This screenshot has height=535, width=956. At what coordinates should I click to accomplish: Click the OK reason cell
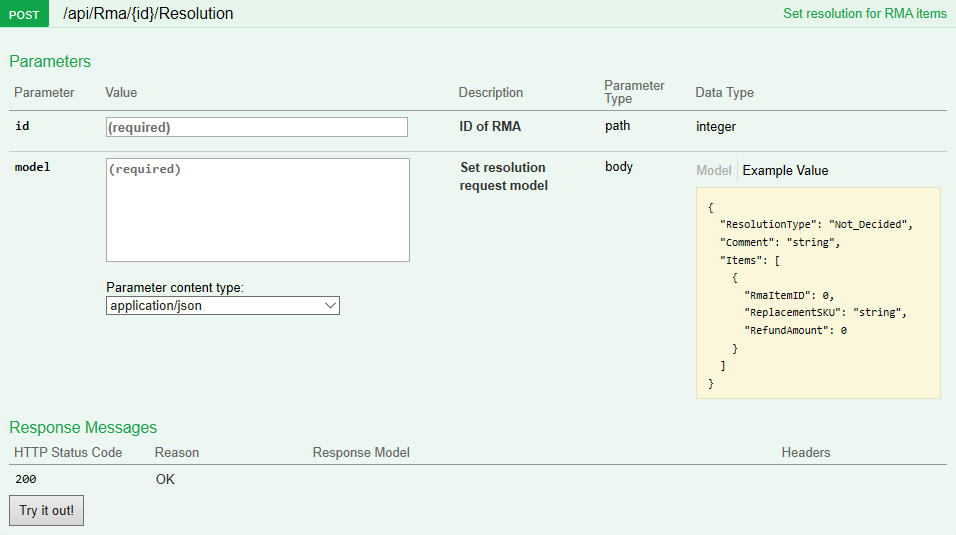[165, 479]
